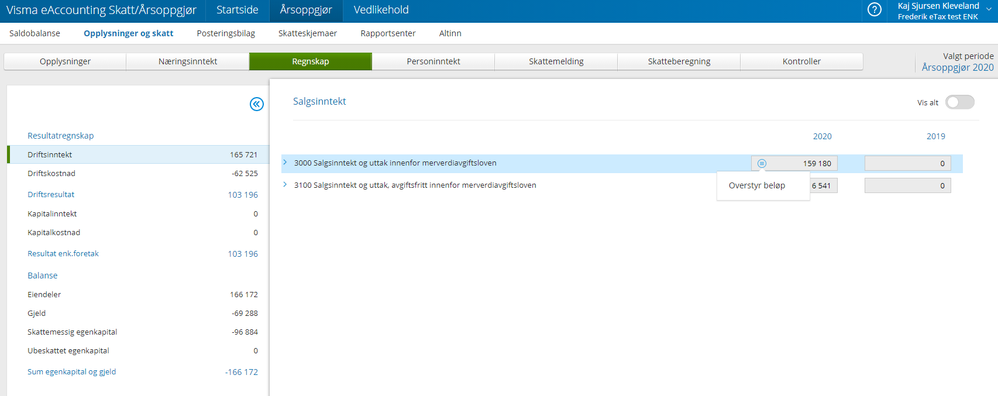Click the 2020 amount field 6 541
The height and width of the screenshot is (396, 998).
coord(824,185)
